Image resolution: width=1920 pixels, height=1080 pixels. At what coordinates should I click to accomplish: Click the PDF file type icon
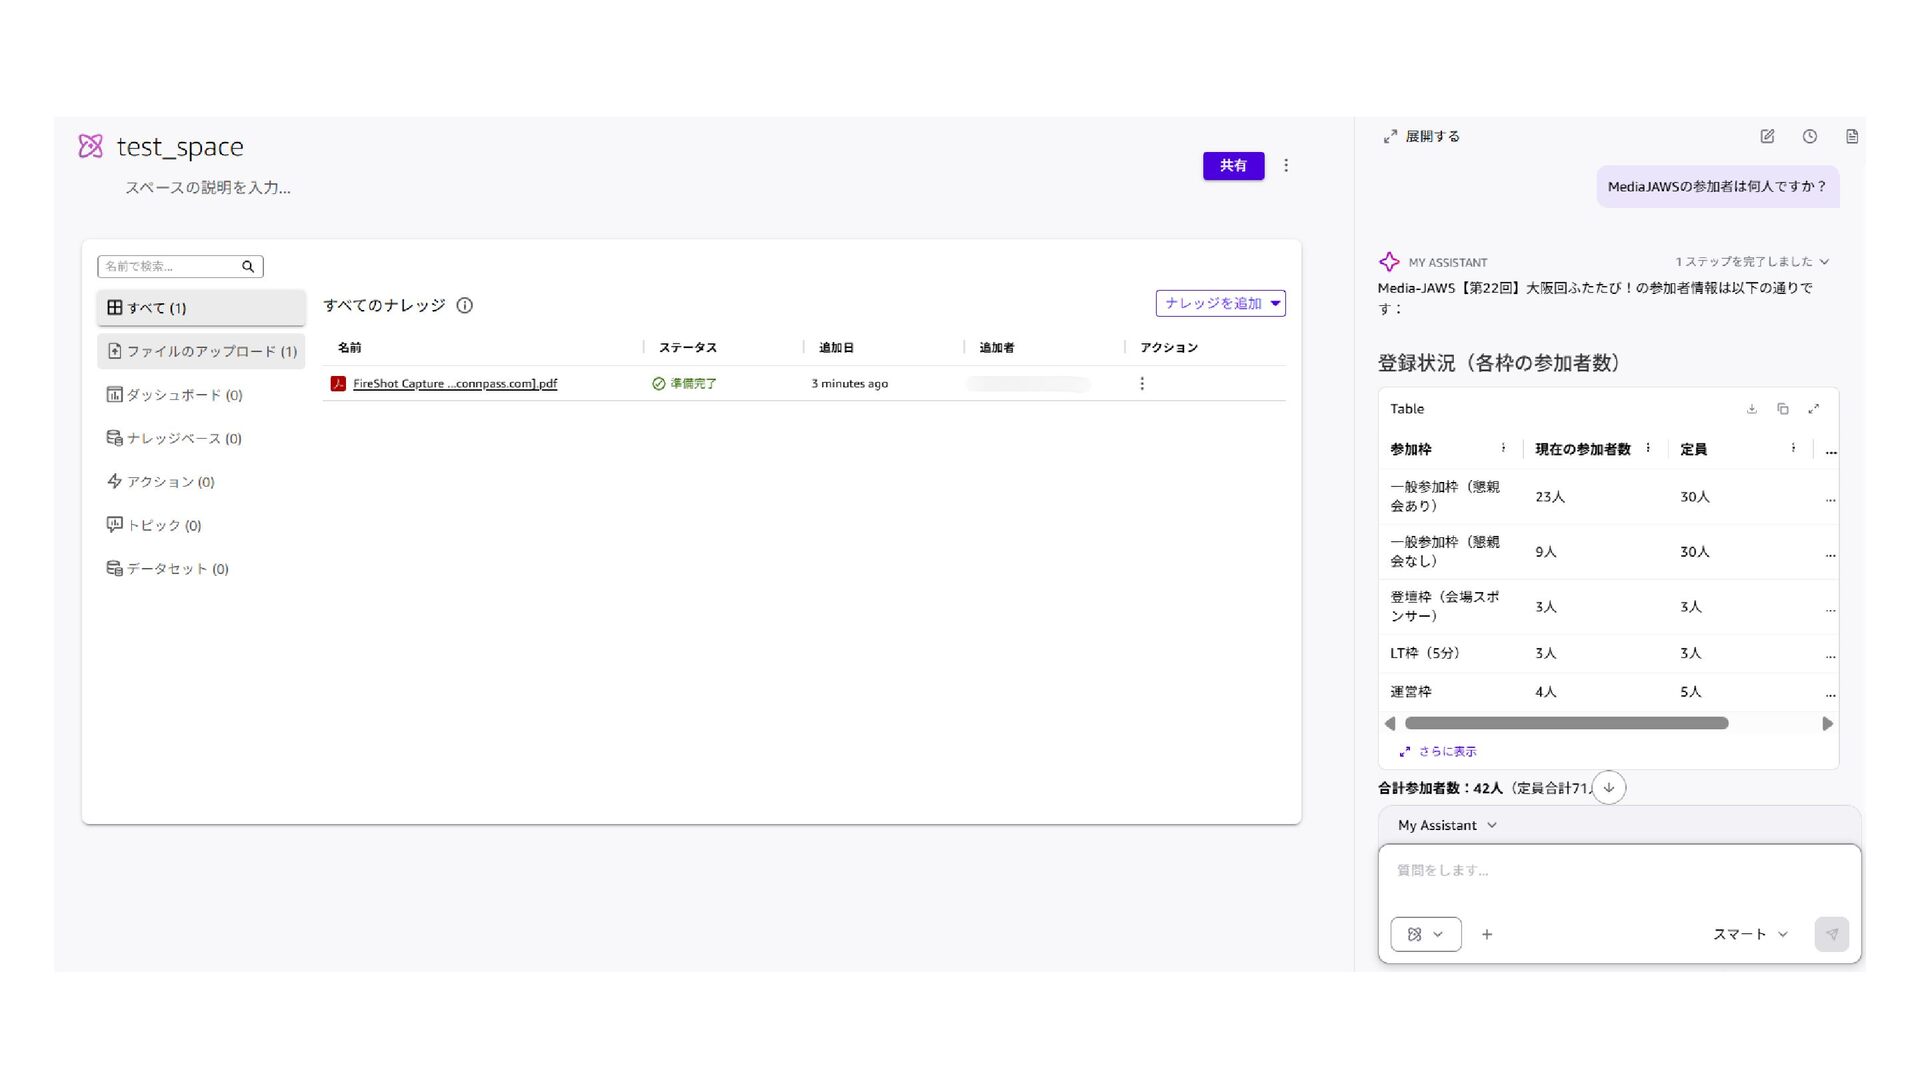[x=338, y=384]
